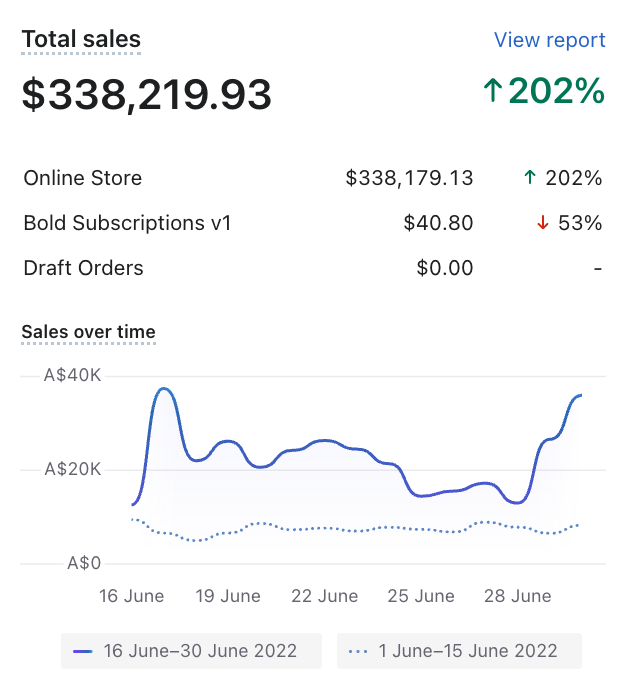This screenshot has width=625, height=688.
Task: Click the Online Store $338,179.13 amount
Action: point(409,178)
